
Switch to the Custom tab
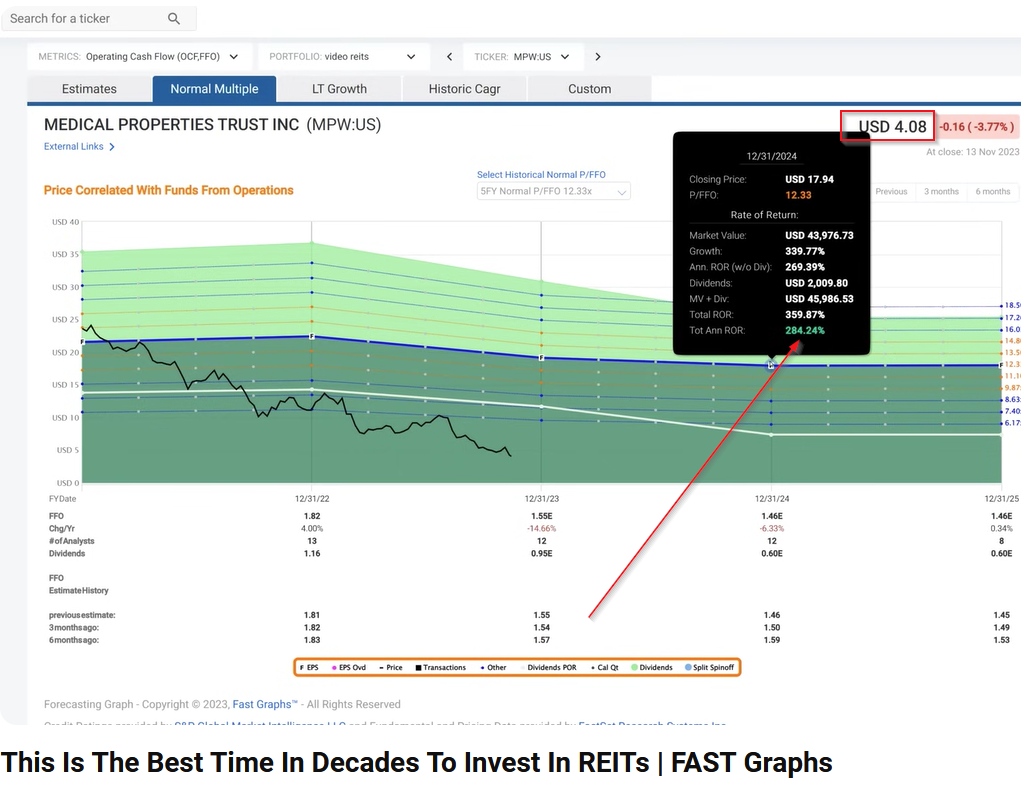[x=589, y=89]
